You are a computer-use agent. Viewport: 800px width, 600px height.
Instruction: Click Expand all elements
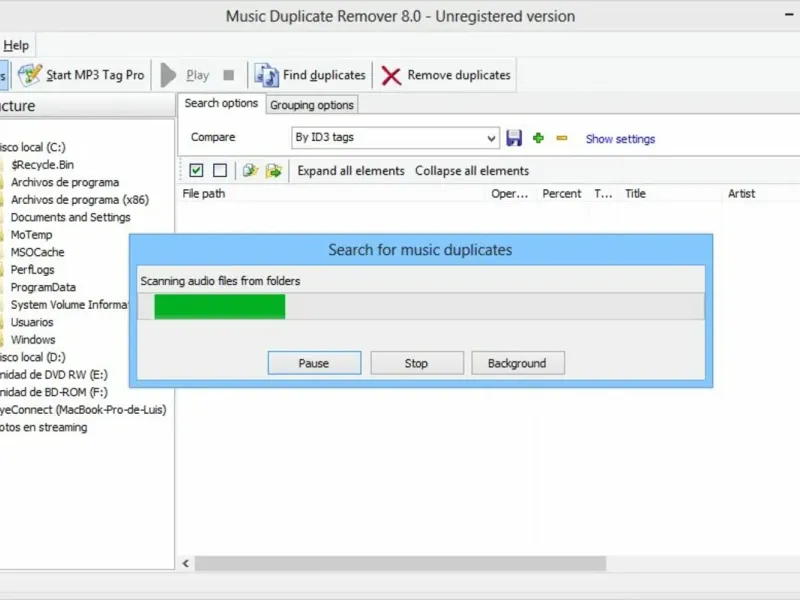click(x=351, y=171)
